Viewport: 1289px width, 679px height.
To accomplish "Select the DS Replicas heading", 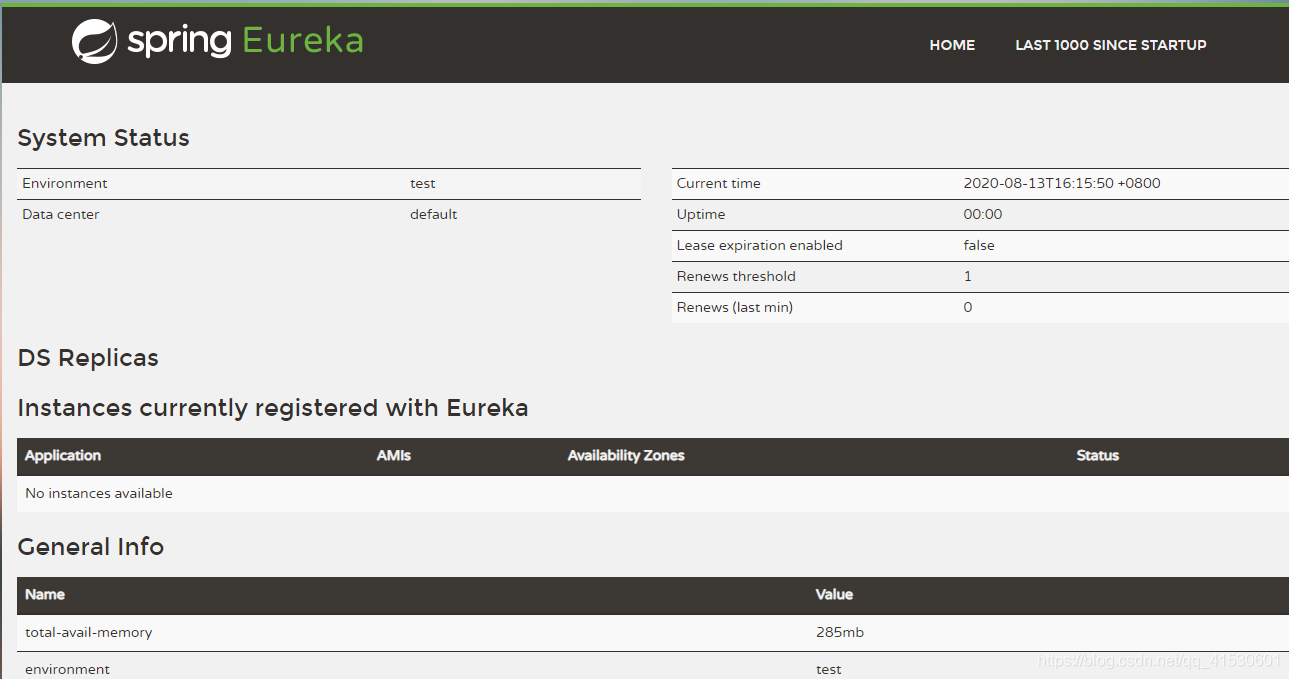I will click(x=88, y=358).
